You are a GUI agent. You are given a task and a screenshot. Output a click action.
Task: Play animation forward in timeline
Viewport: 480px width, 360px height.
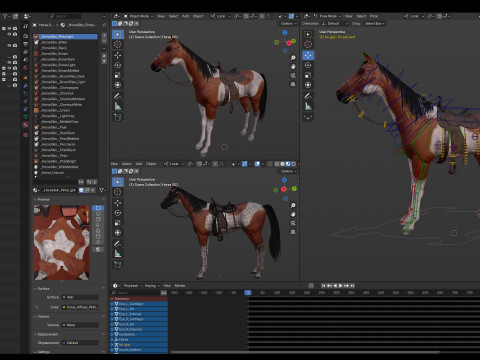[340, 286]
